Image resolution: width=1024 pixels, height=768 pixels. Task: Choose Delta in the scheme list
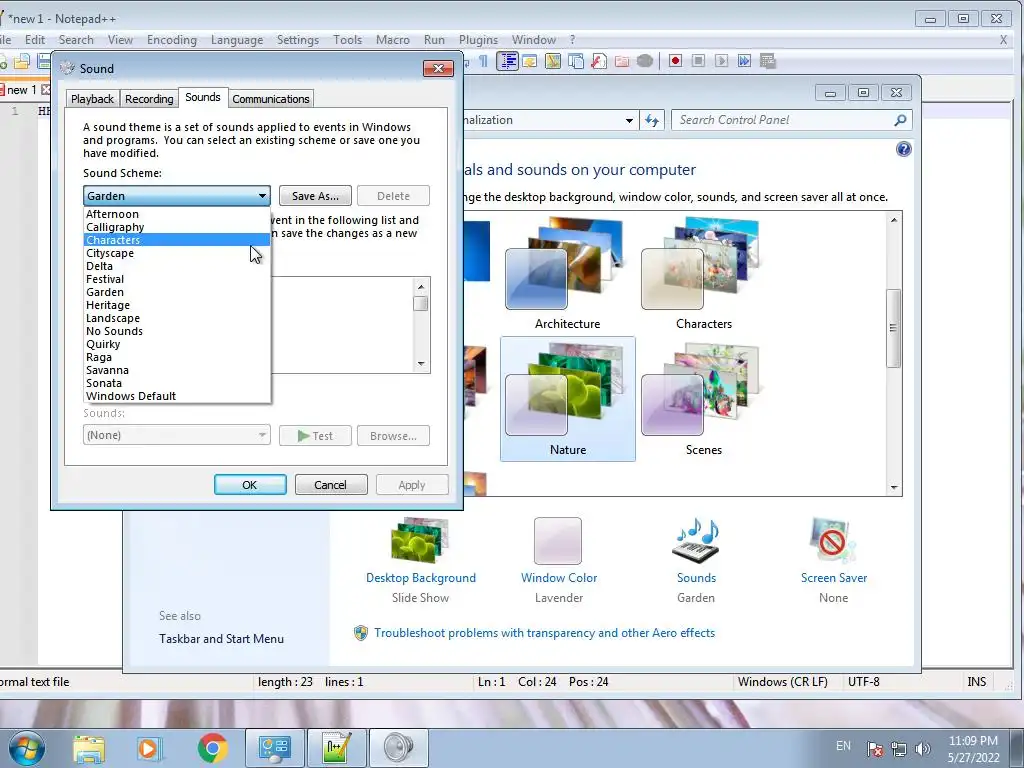[177, 266]
